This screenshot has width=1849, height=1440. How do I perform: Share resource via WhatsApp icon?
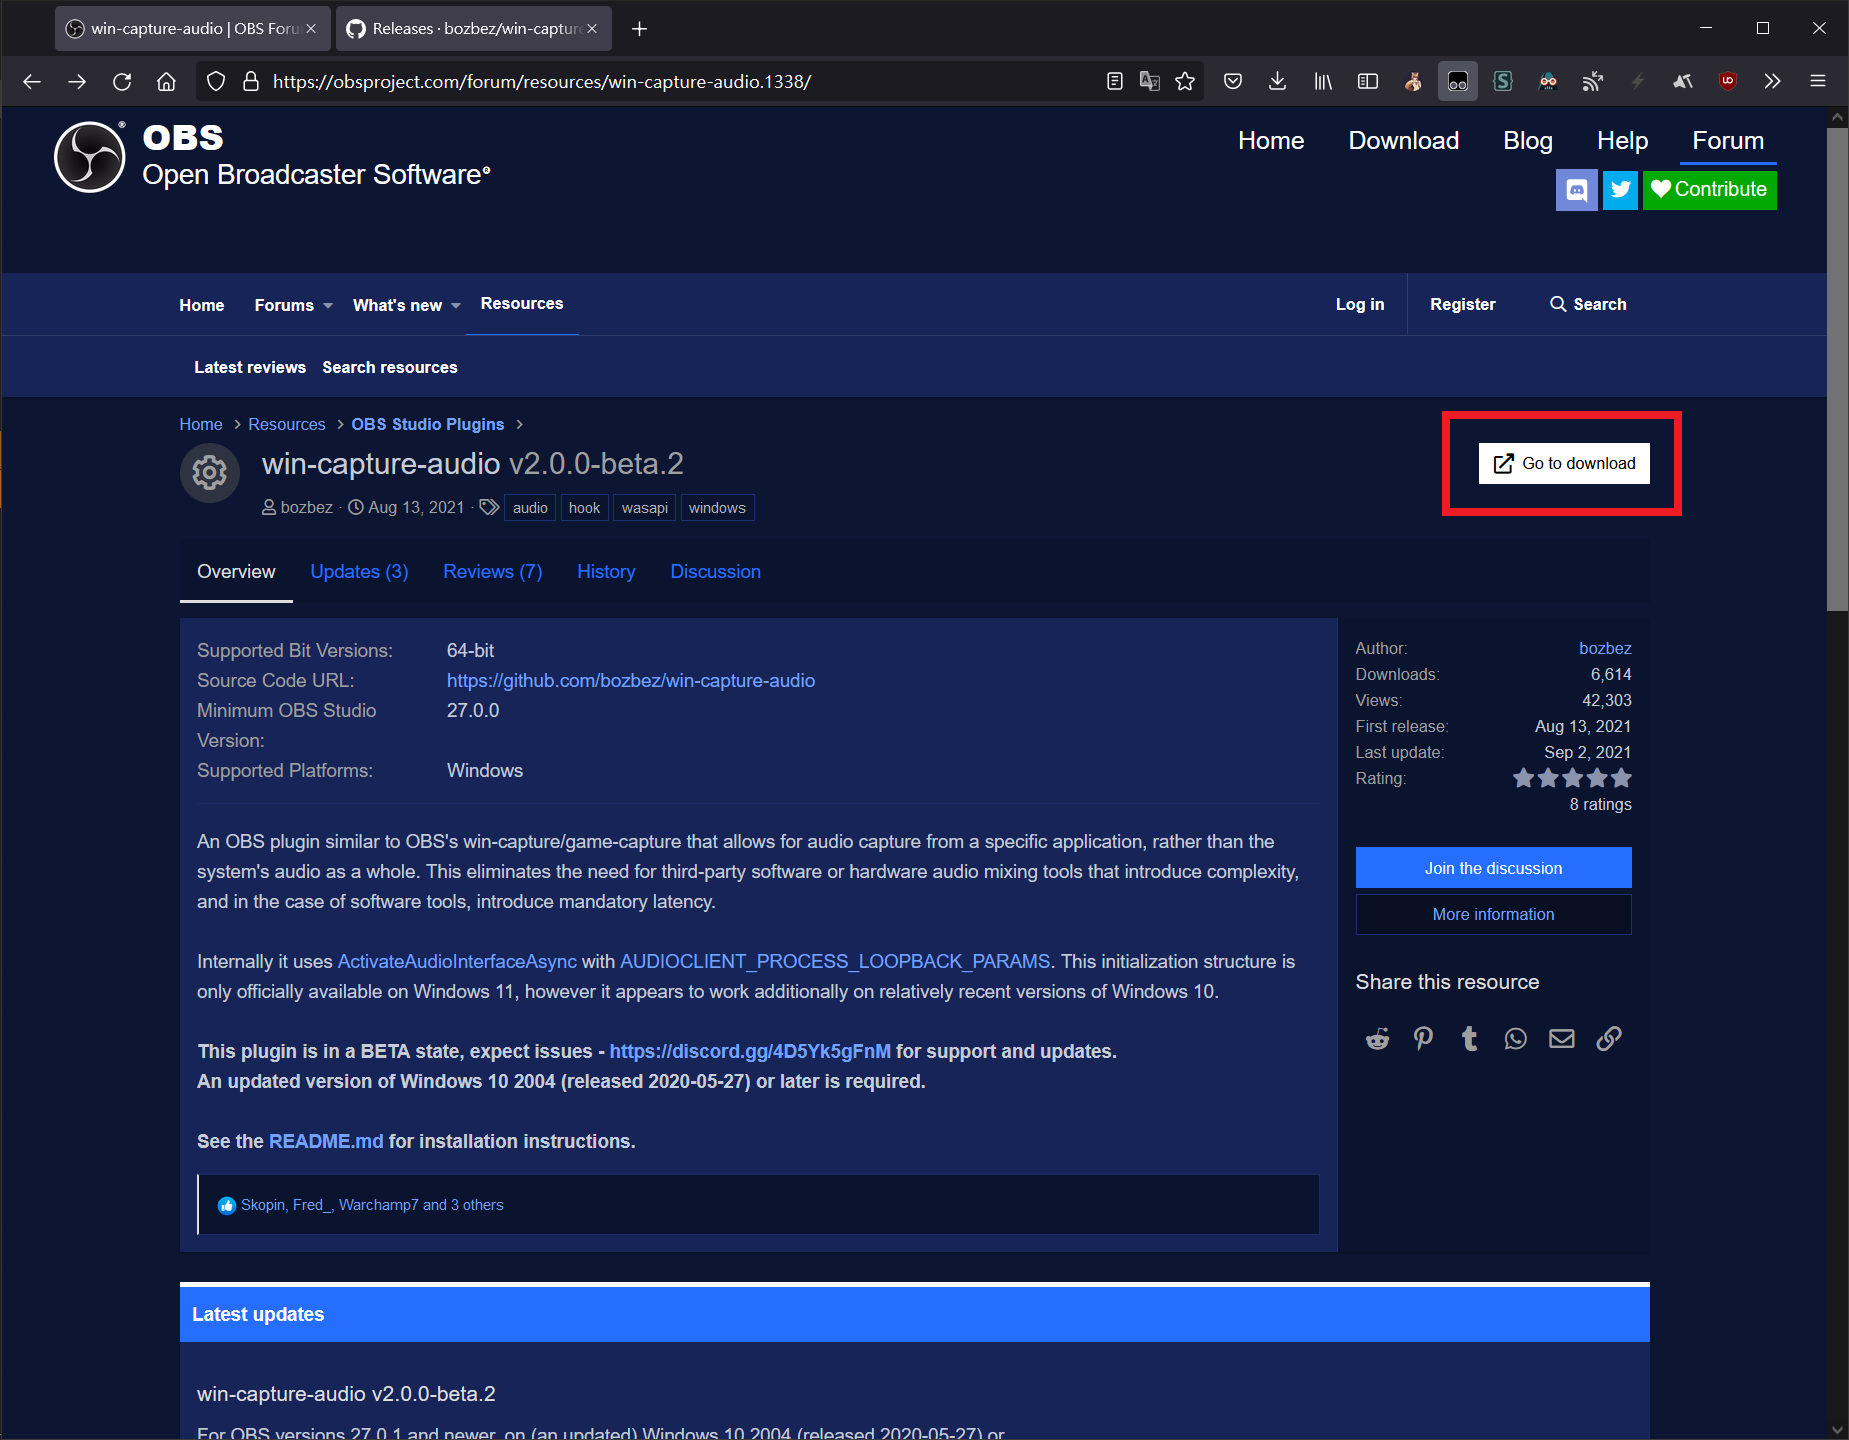pyautogui.click(x=1516, y=1039)
